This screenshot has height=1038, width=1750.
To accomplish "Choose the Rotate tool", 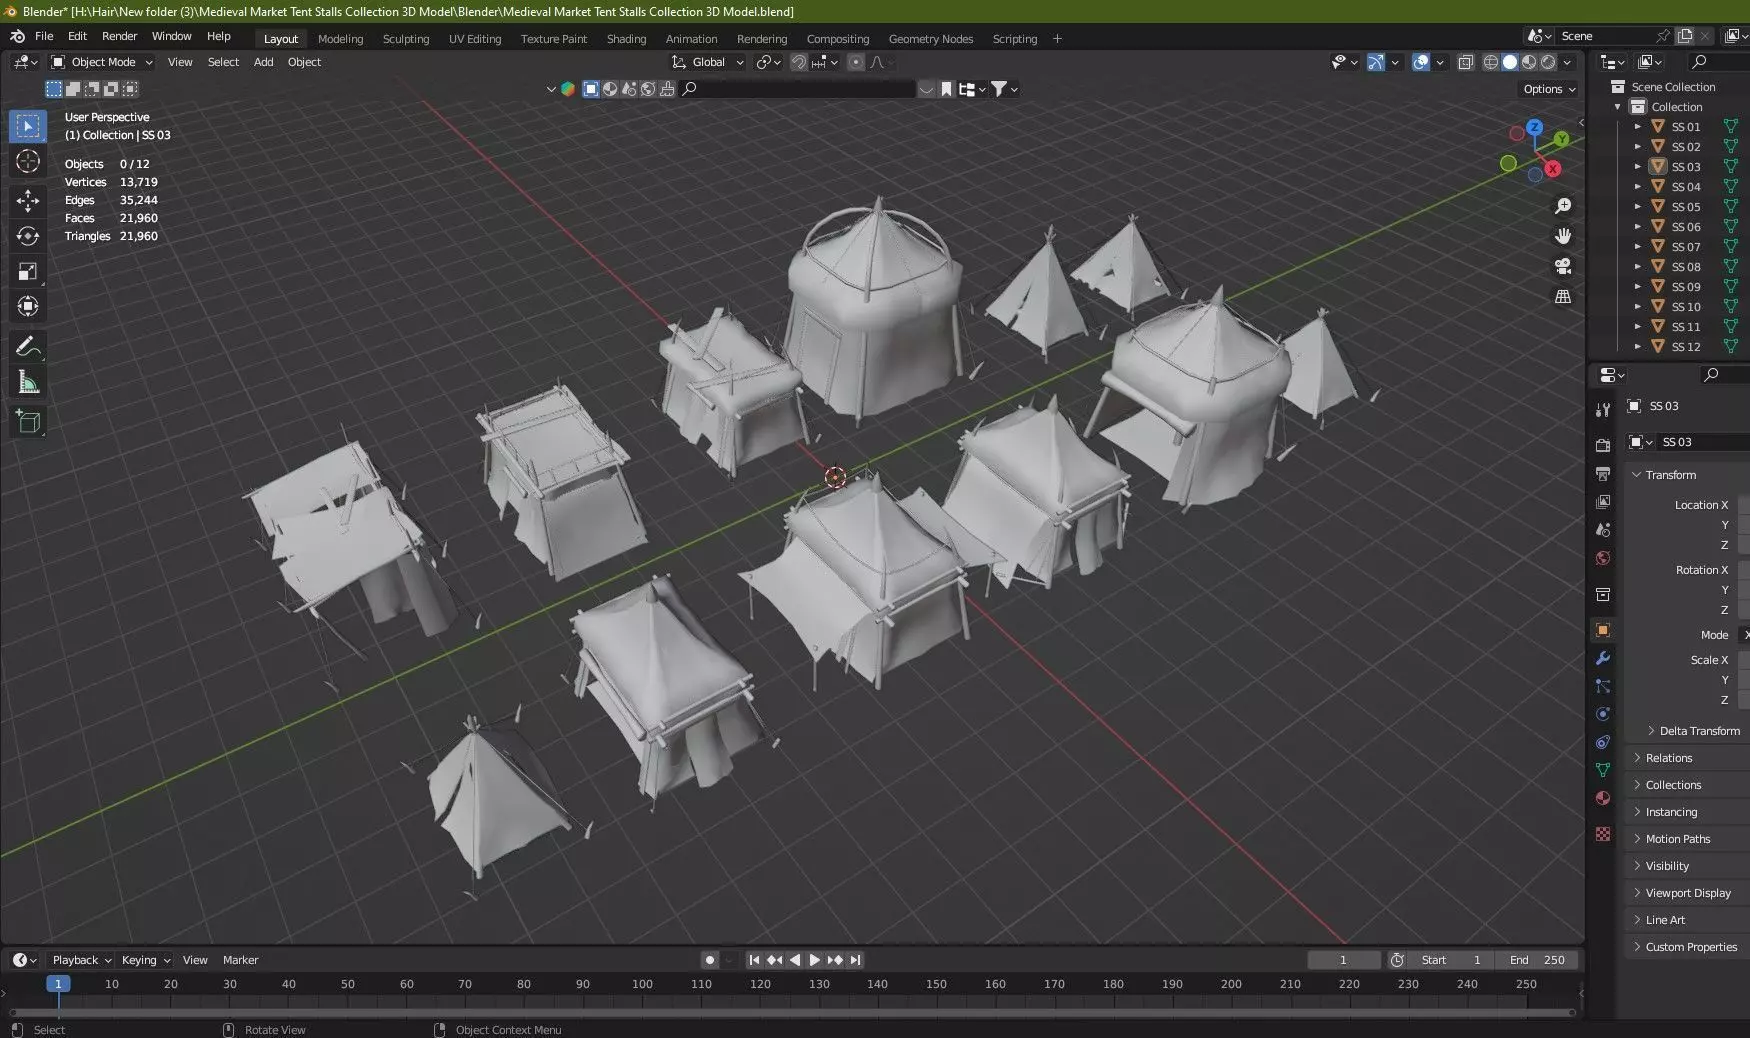I will pos(28,236).
